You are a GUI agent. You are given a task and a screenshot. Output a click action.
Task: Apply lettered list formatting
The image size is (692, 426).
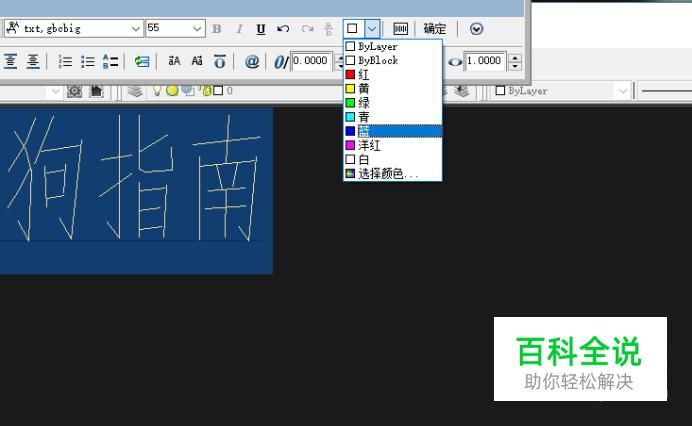(110, 61)
